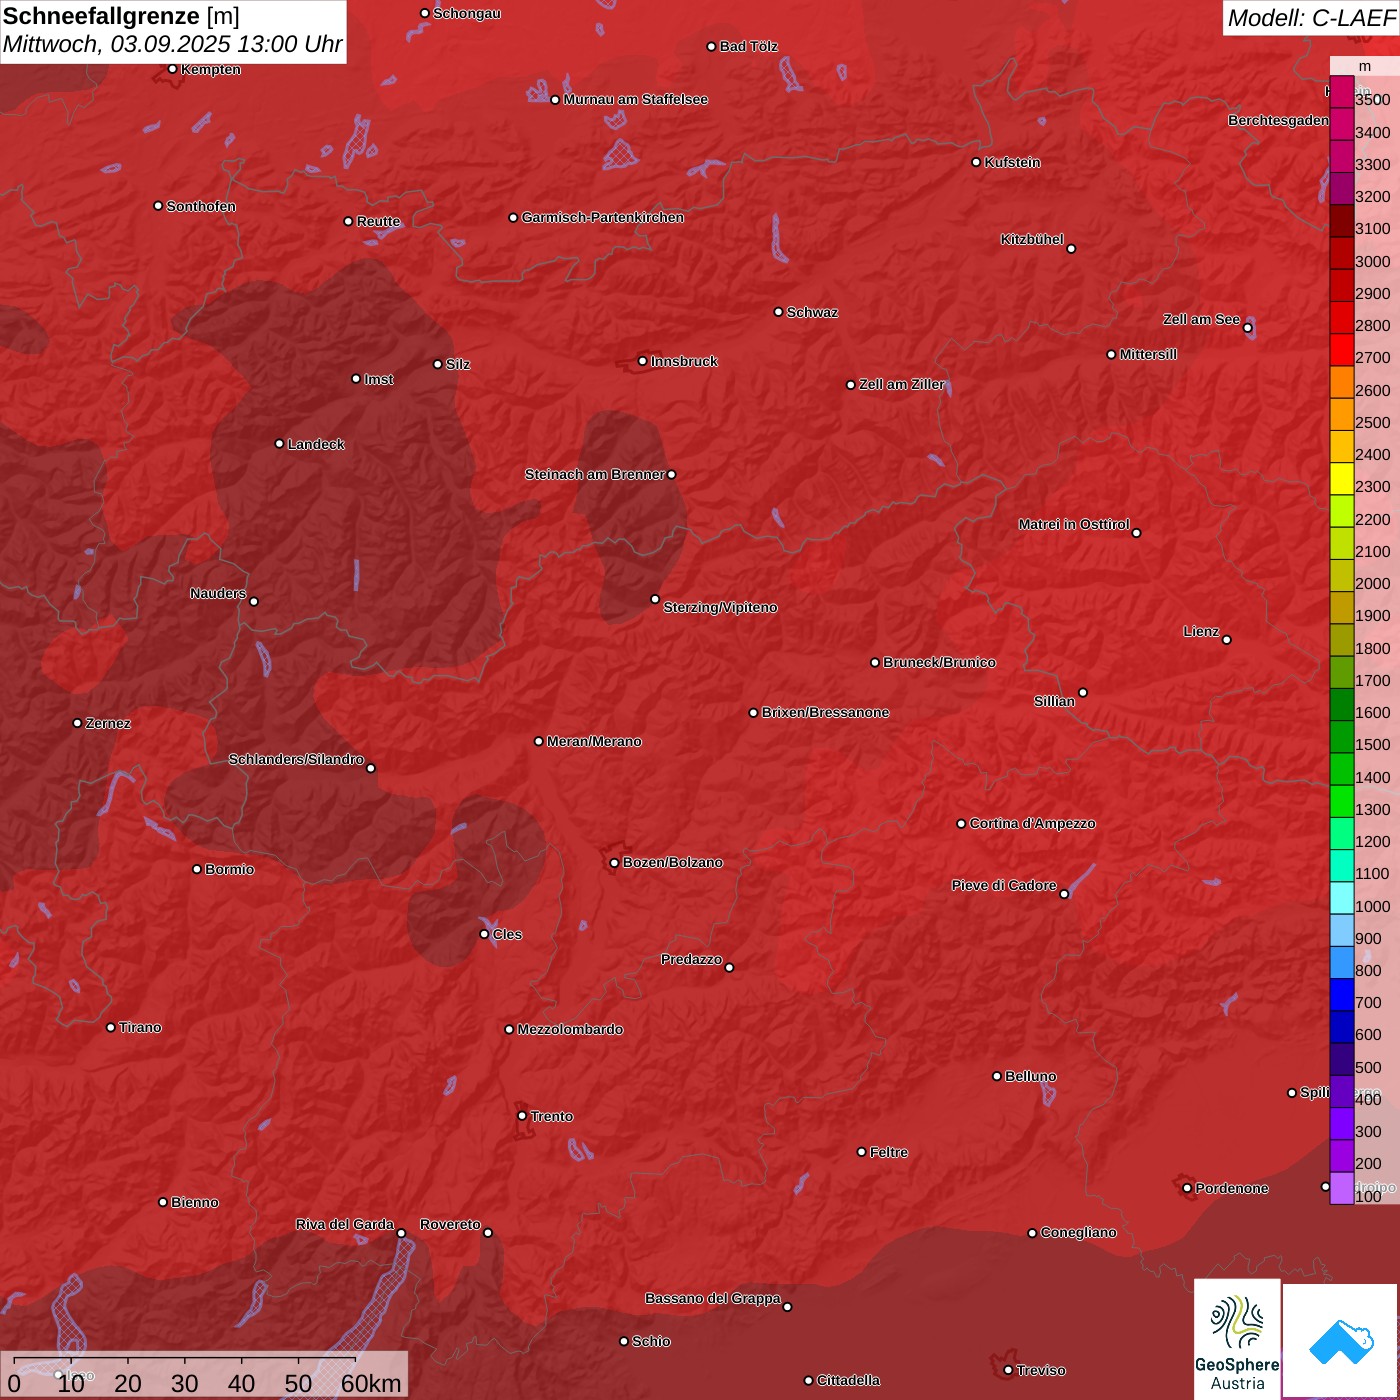
Task: Click the legend unit header 'm'
Action: pos(1365,66)
